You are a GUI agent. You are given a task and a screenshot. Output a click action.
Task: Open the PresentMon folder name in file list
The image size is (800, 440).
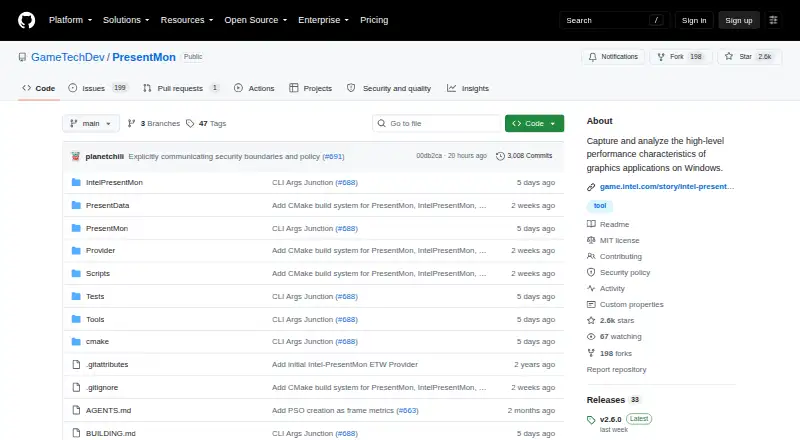click(107, 228)
